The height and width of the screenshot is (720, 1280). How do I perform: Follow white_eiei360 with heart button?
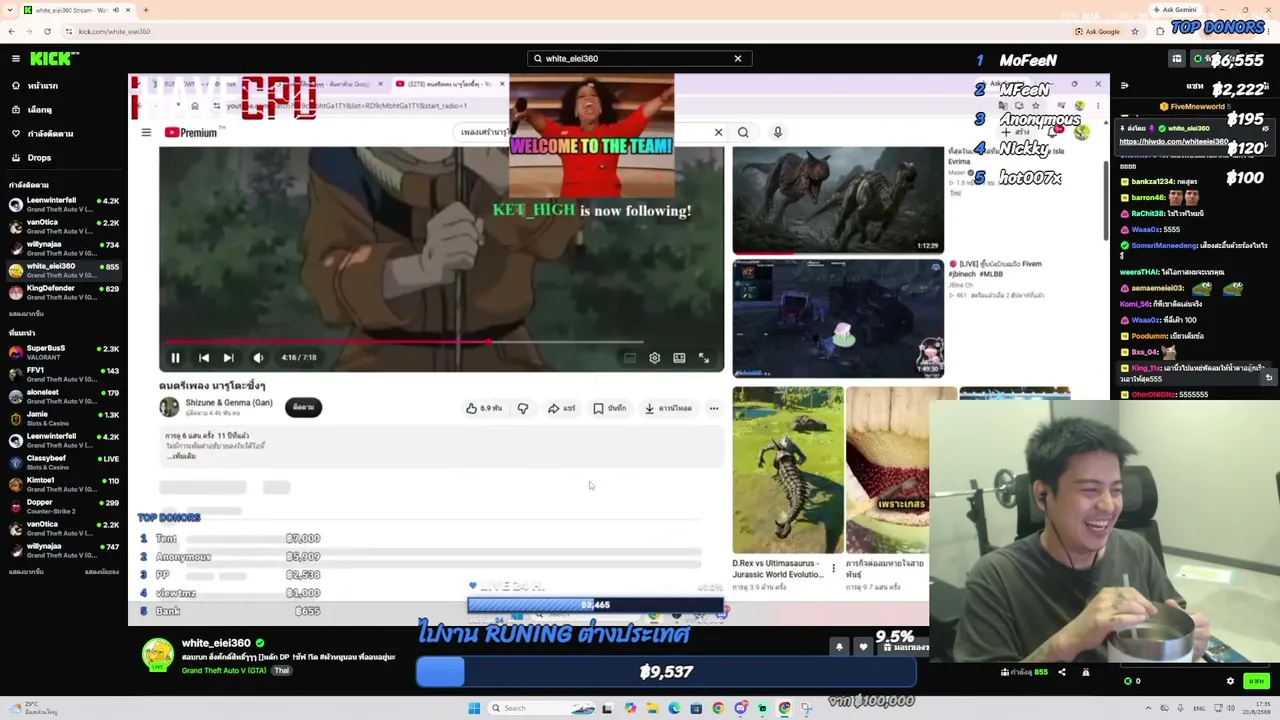pyautogui.click(x=863, y=648)
